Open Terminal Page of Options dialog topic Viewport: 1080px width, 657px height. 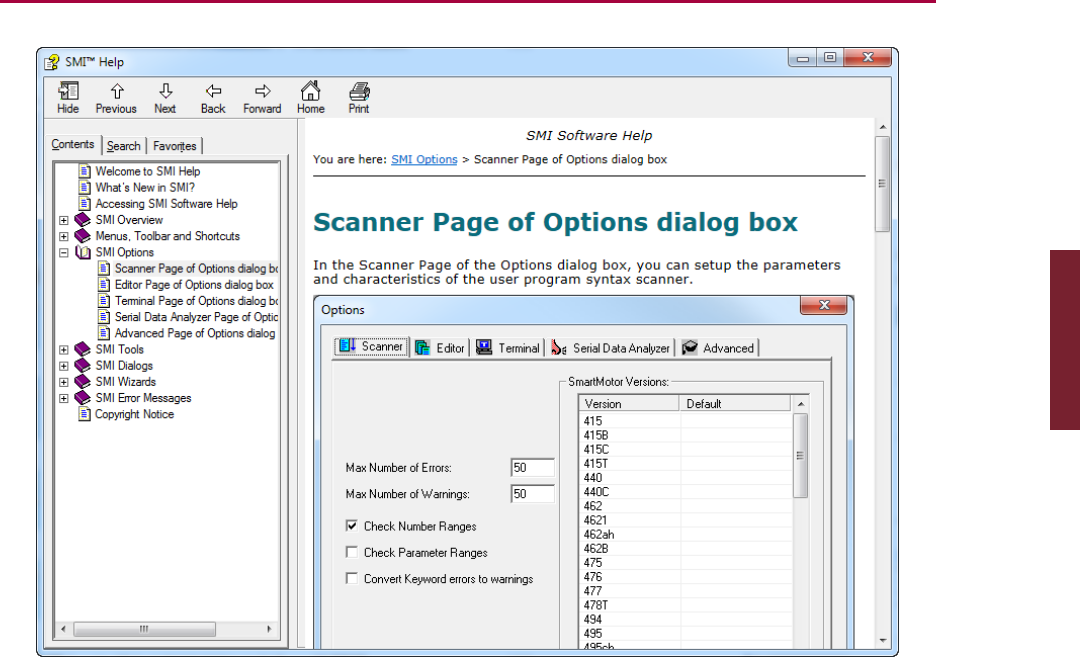[x=196, y=301]
